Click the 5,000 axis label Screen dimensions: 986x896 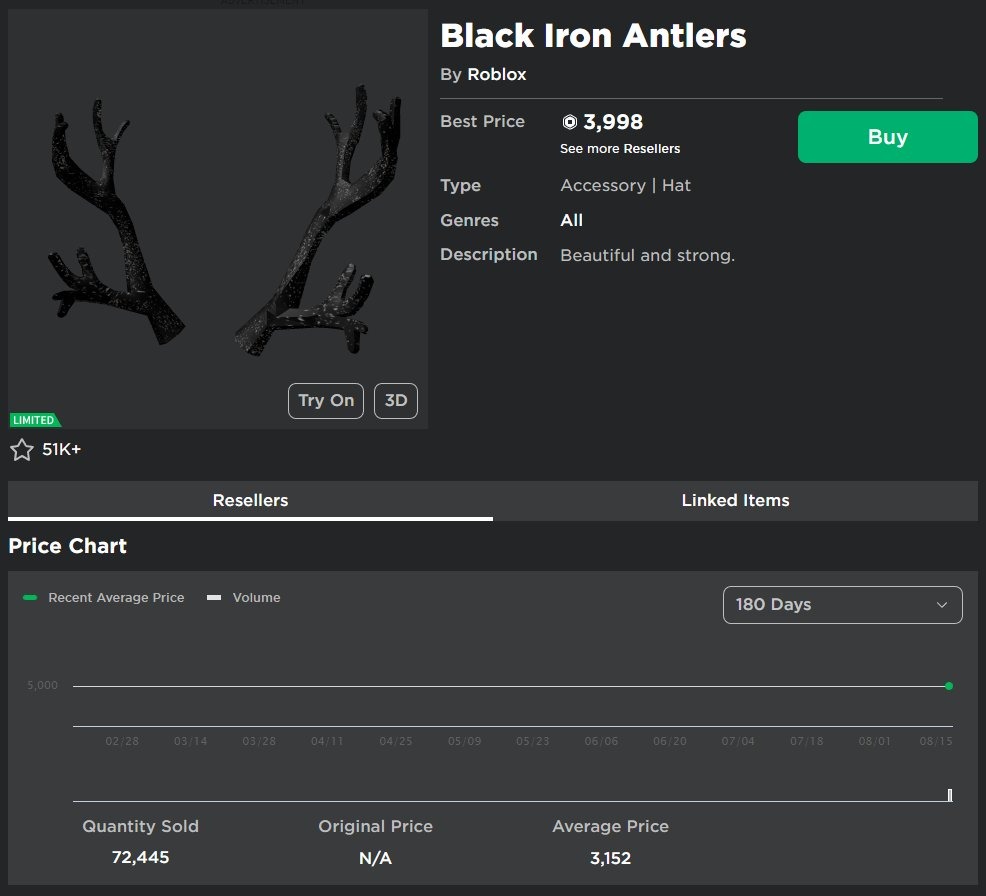[42, 685]
